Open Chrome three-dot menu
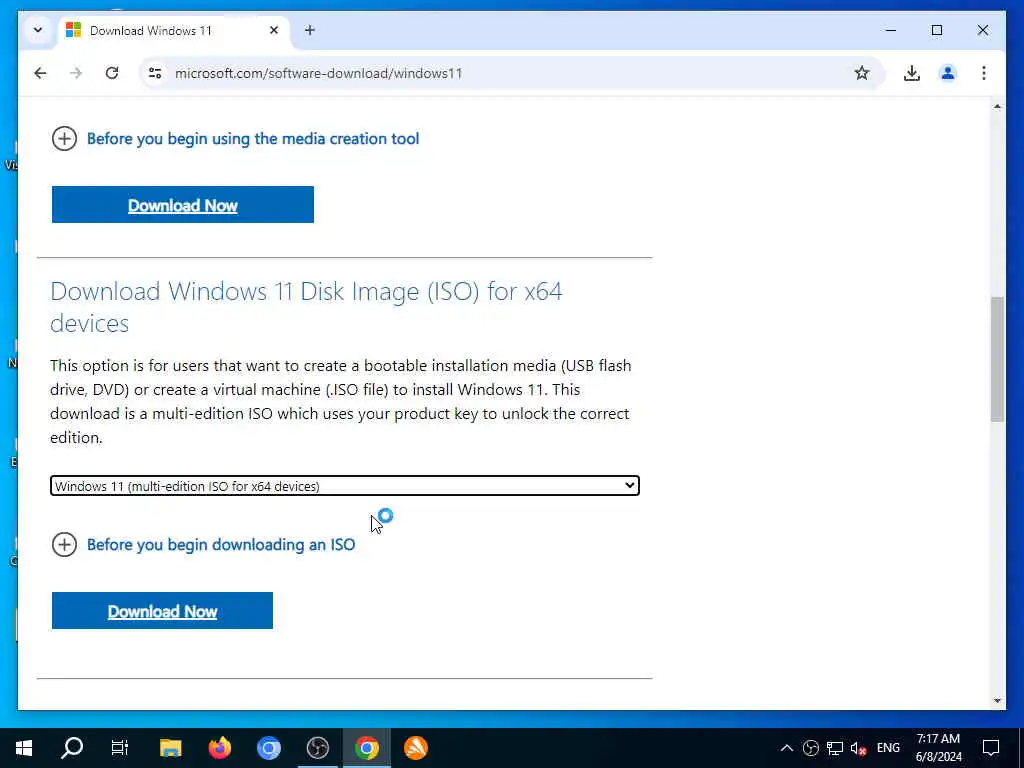This screenshot has height=768, width=1024. pyautogui.click(x=984, y=73)
